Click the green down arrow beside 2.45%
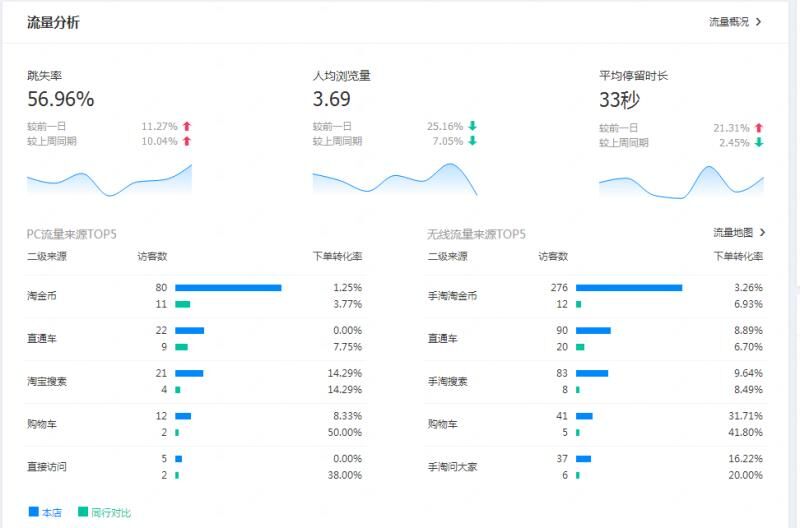 click(x=759, y=143)
